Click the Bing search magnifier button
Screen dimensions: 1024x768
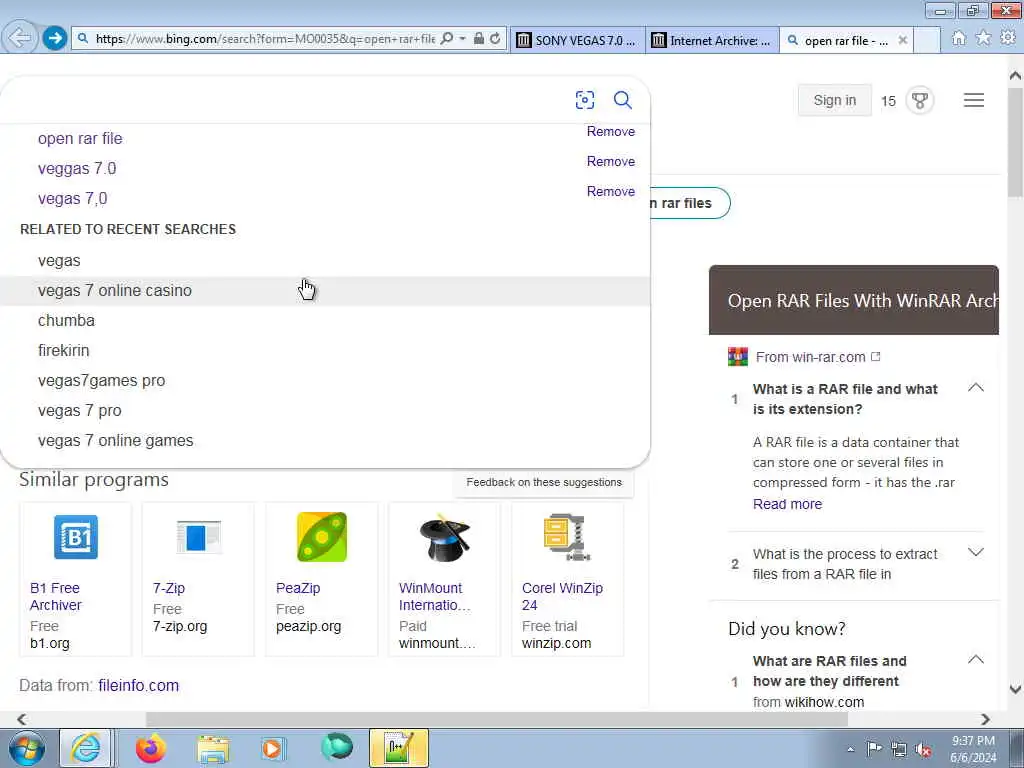pos(623,100)
